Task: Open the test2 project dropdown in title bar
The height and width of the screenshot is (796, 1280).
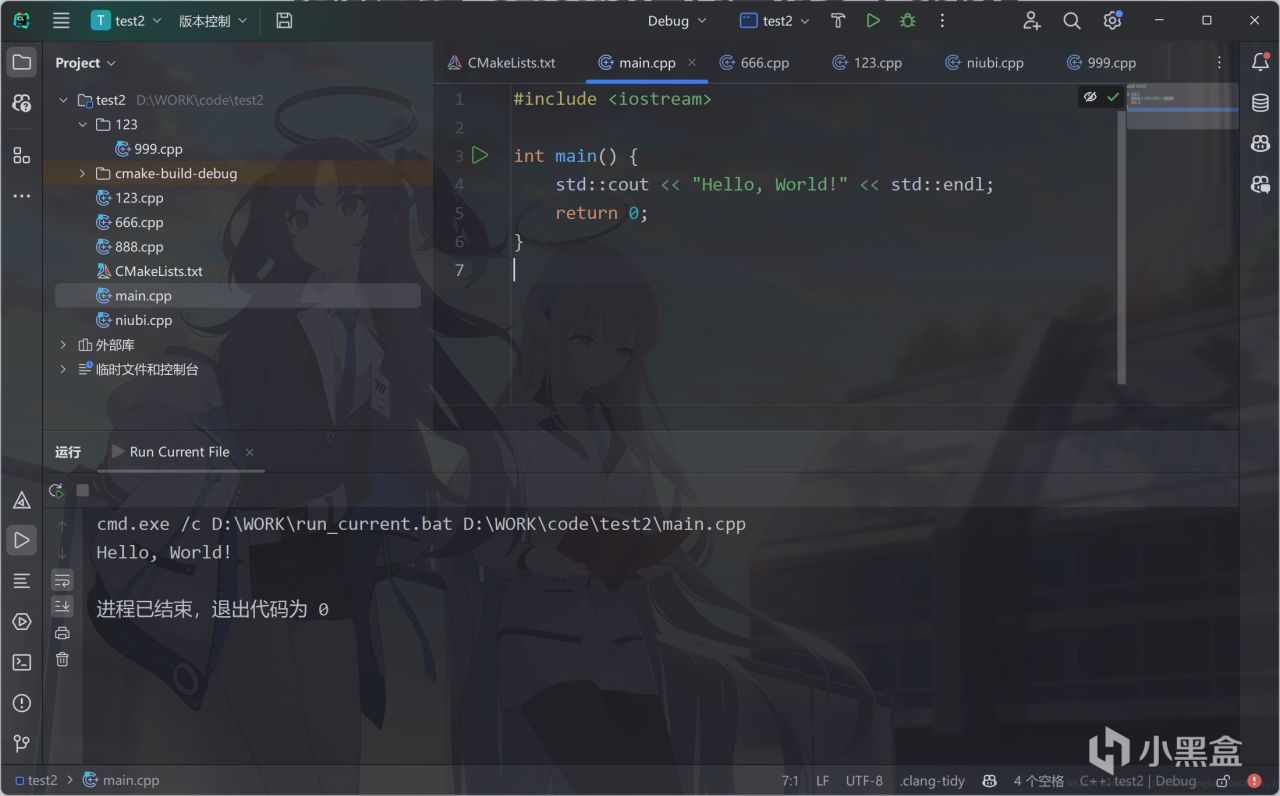Action: click(126, 20)
